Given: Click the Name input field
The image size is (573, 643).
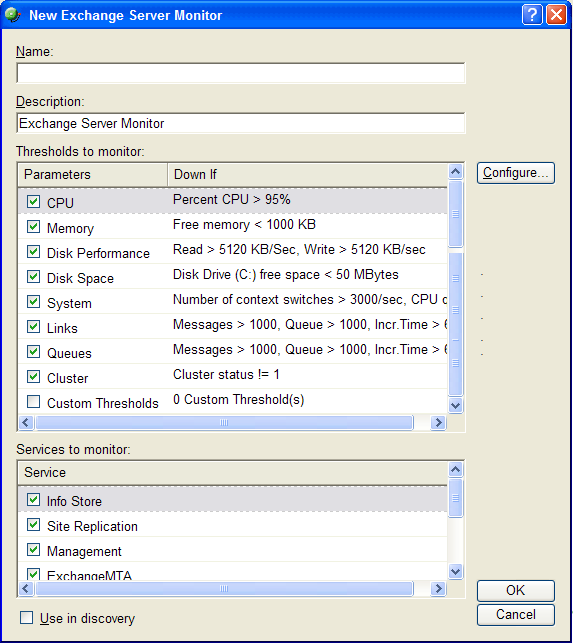Looking at the screenshot, I should tap(241, 73).
